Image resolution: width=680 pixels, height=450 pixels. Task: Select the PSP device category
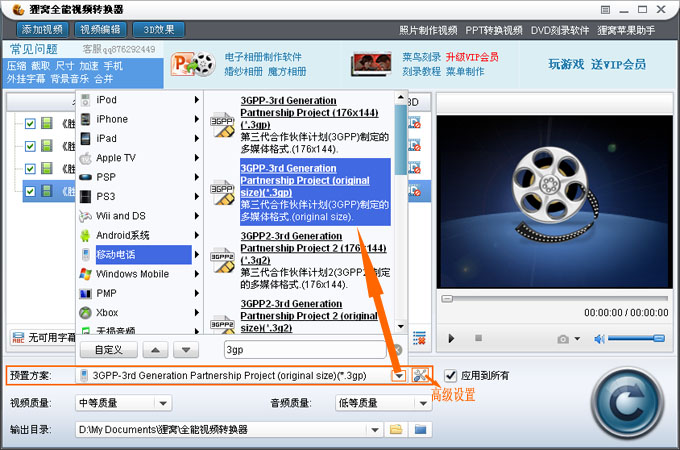(138, 177)
